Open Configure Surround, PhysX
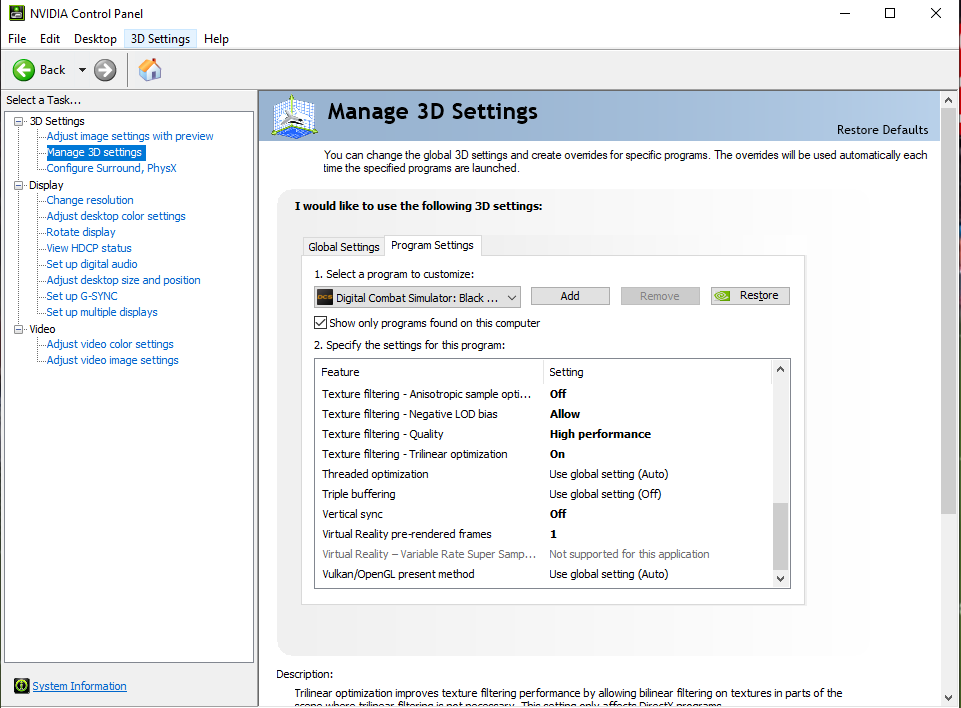 [x=112, y=168]
